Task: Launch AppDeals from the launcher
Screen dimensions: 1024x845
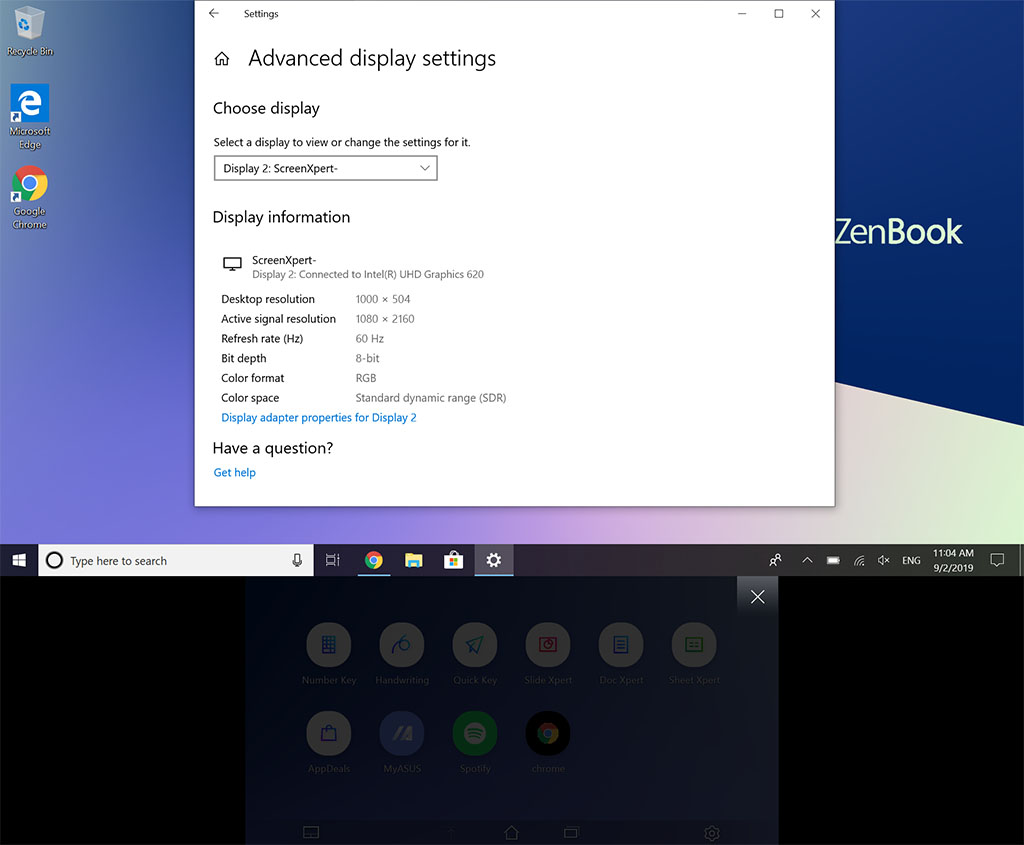Action: 328,742
